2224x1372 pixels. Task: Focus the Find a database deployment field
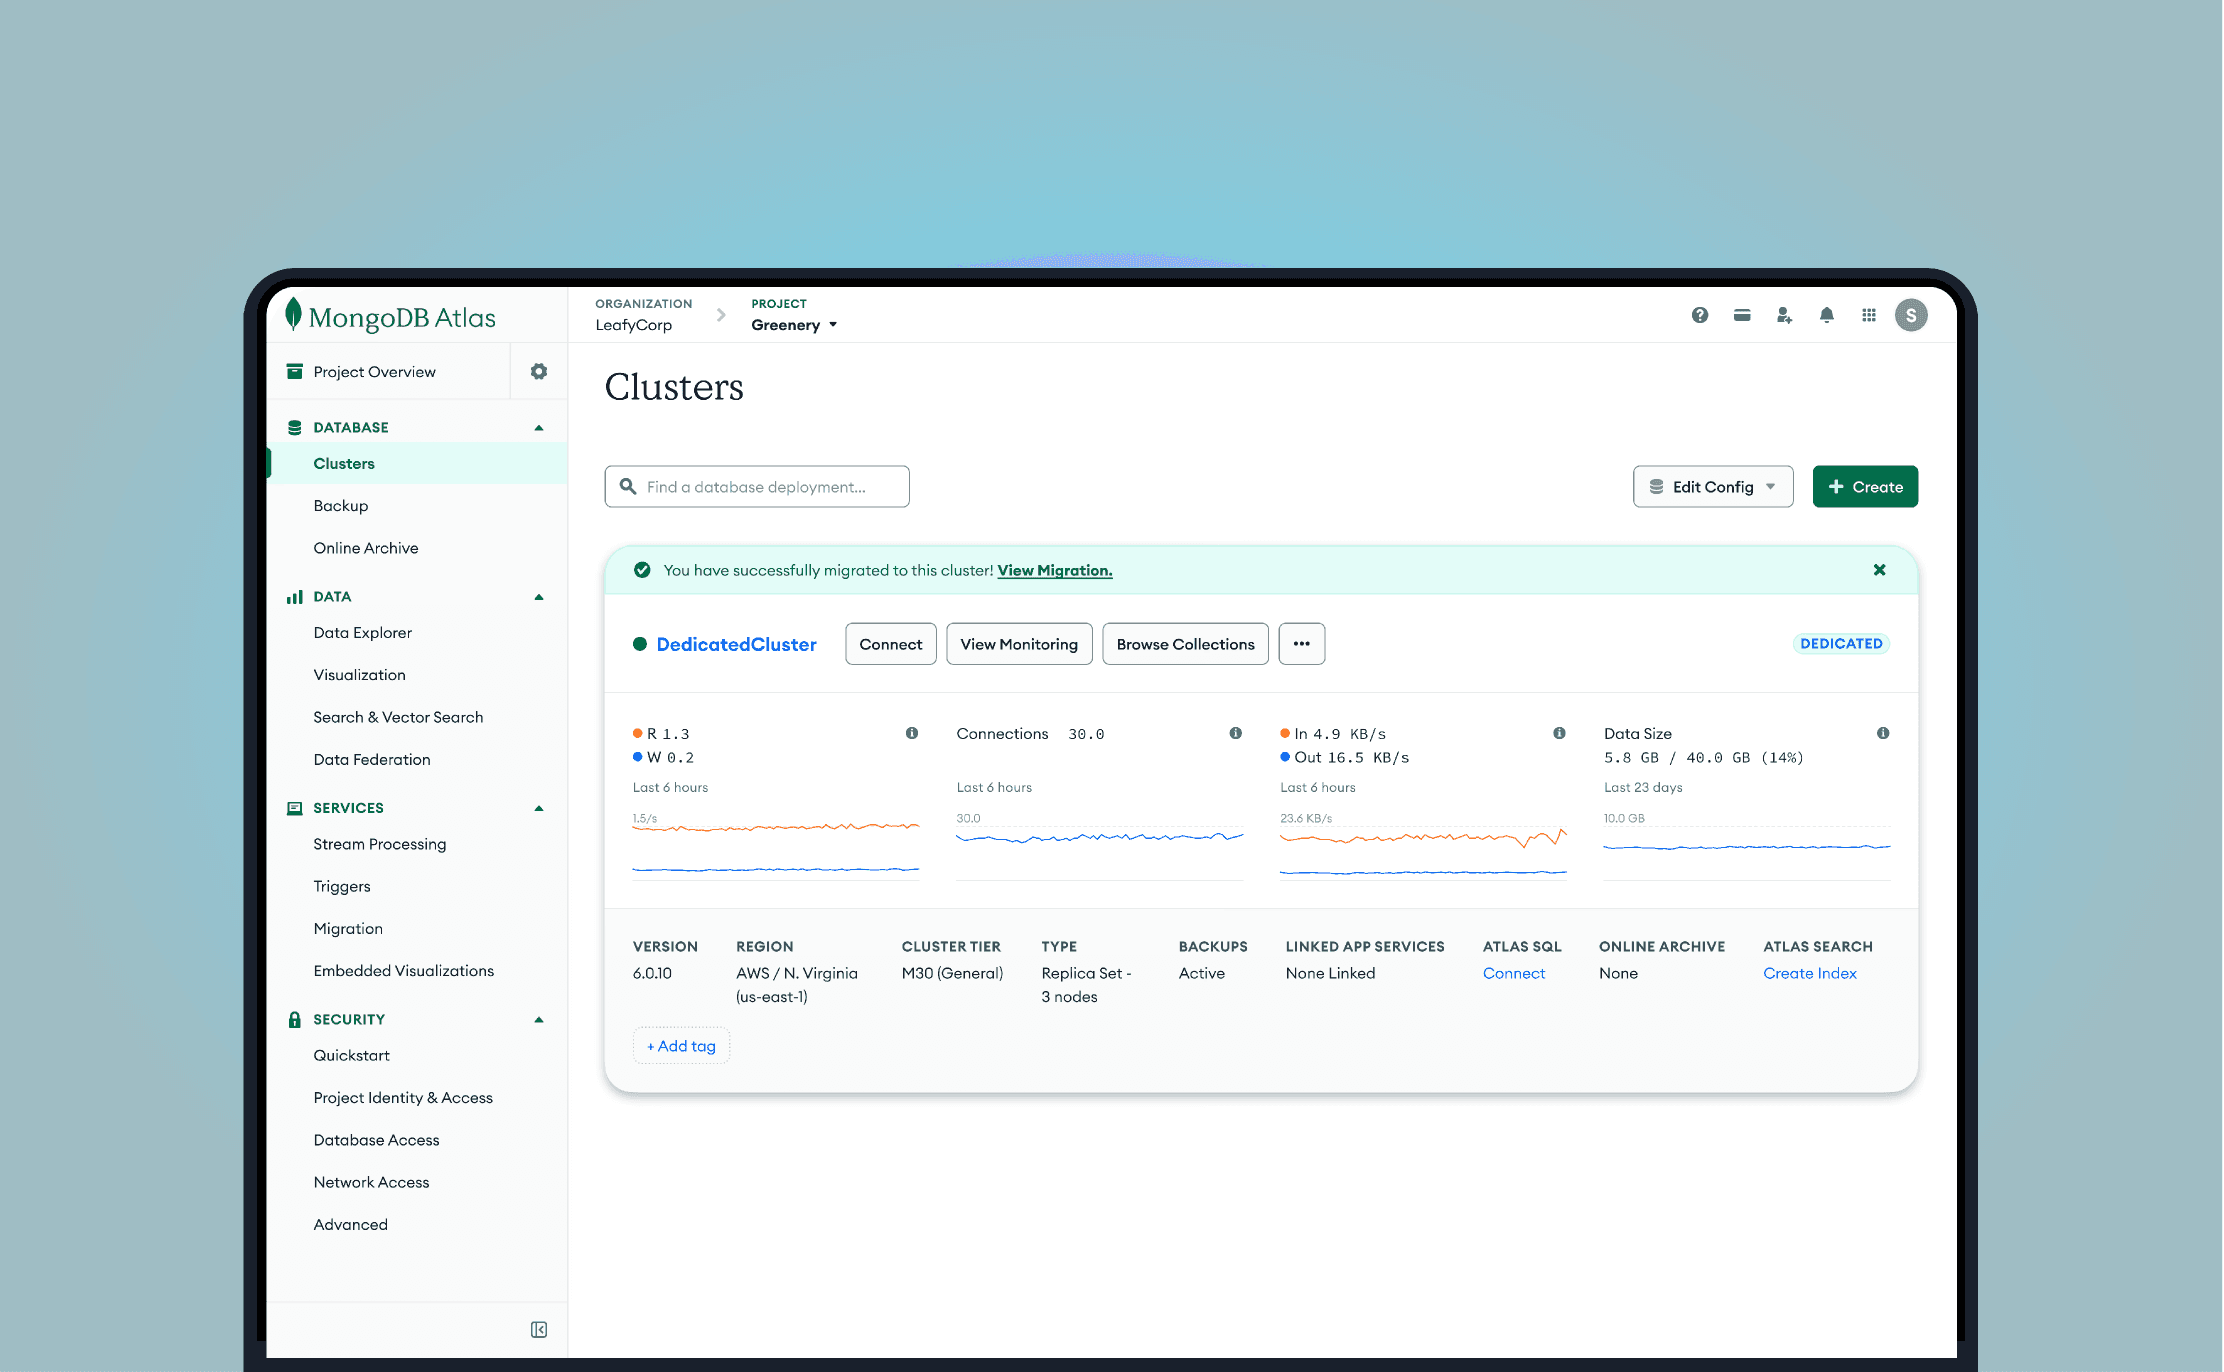pyautogui.click(x=756, y=487)
